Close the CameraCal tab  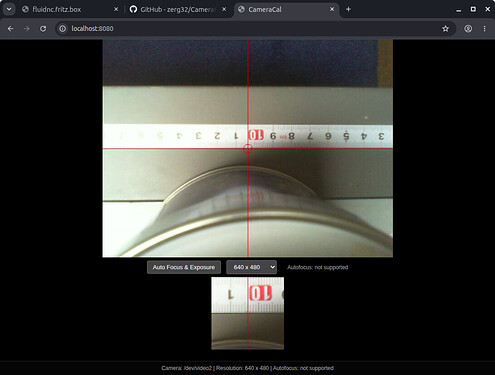tap(332, 9)
